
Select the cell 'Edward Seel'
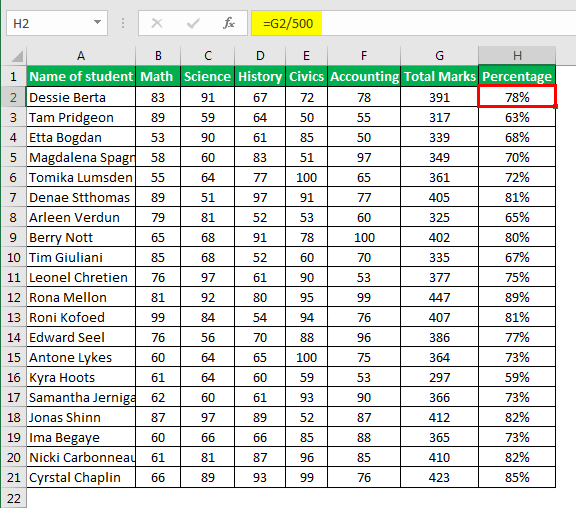[81, 337]
